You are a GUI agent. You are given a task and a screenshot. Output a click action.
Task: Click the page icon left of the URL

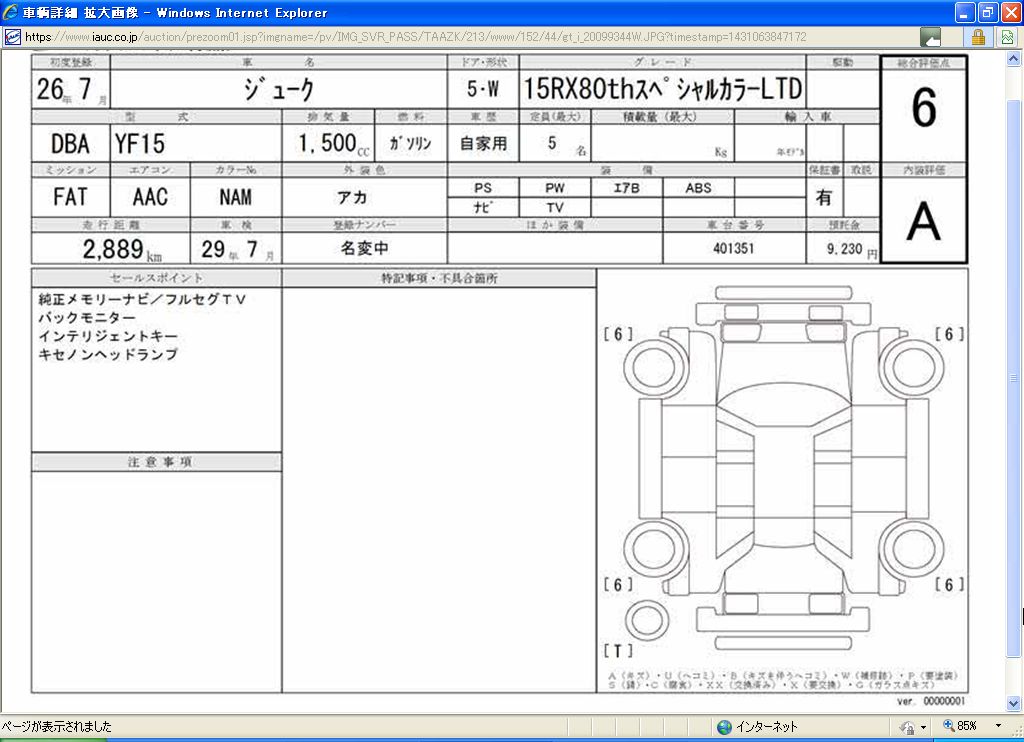click(x=12, y=37)
